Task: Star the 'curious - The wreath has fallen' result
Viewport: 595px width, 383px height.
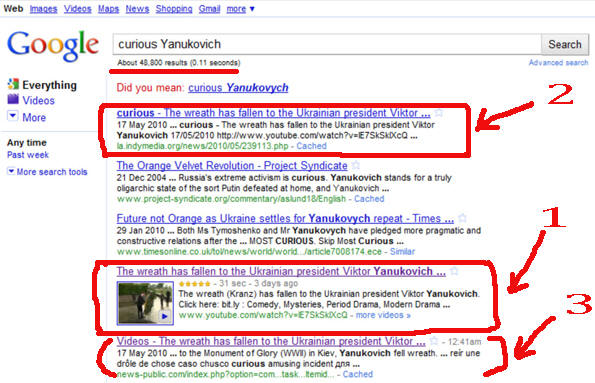Action: tap(439, 113)
